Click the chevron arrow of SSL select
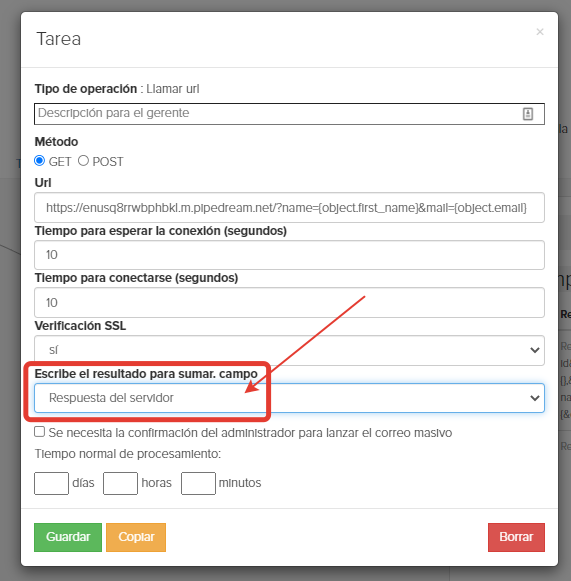 point(534,350)
